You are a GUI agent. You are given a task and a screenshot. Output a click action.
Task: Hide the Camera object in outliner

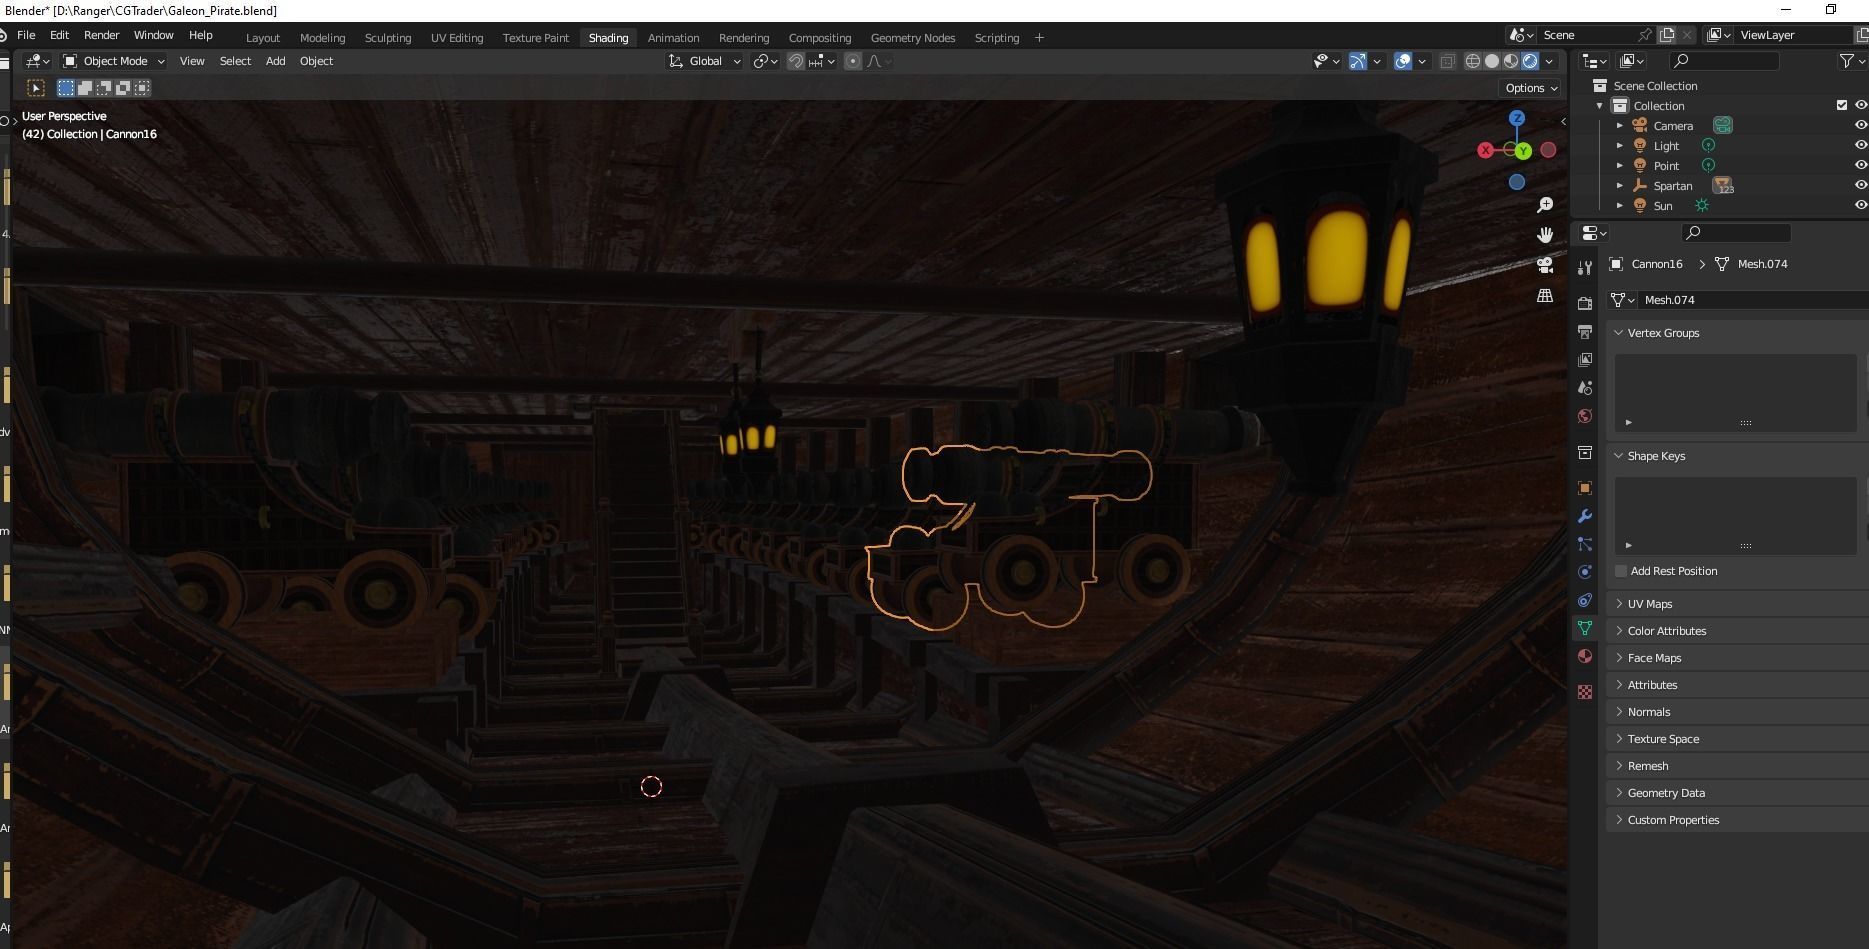(1861, 125)
